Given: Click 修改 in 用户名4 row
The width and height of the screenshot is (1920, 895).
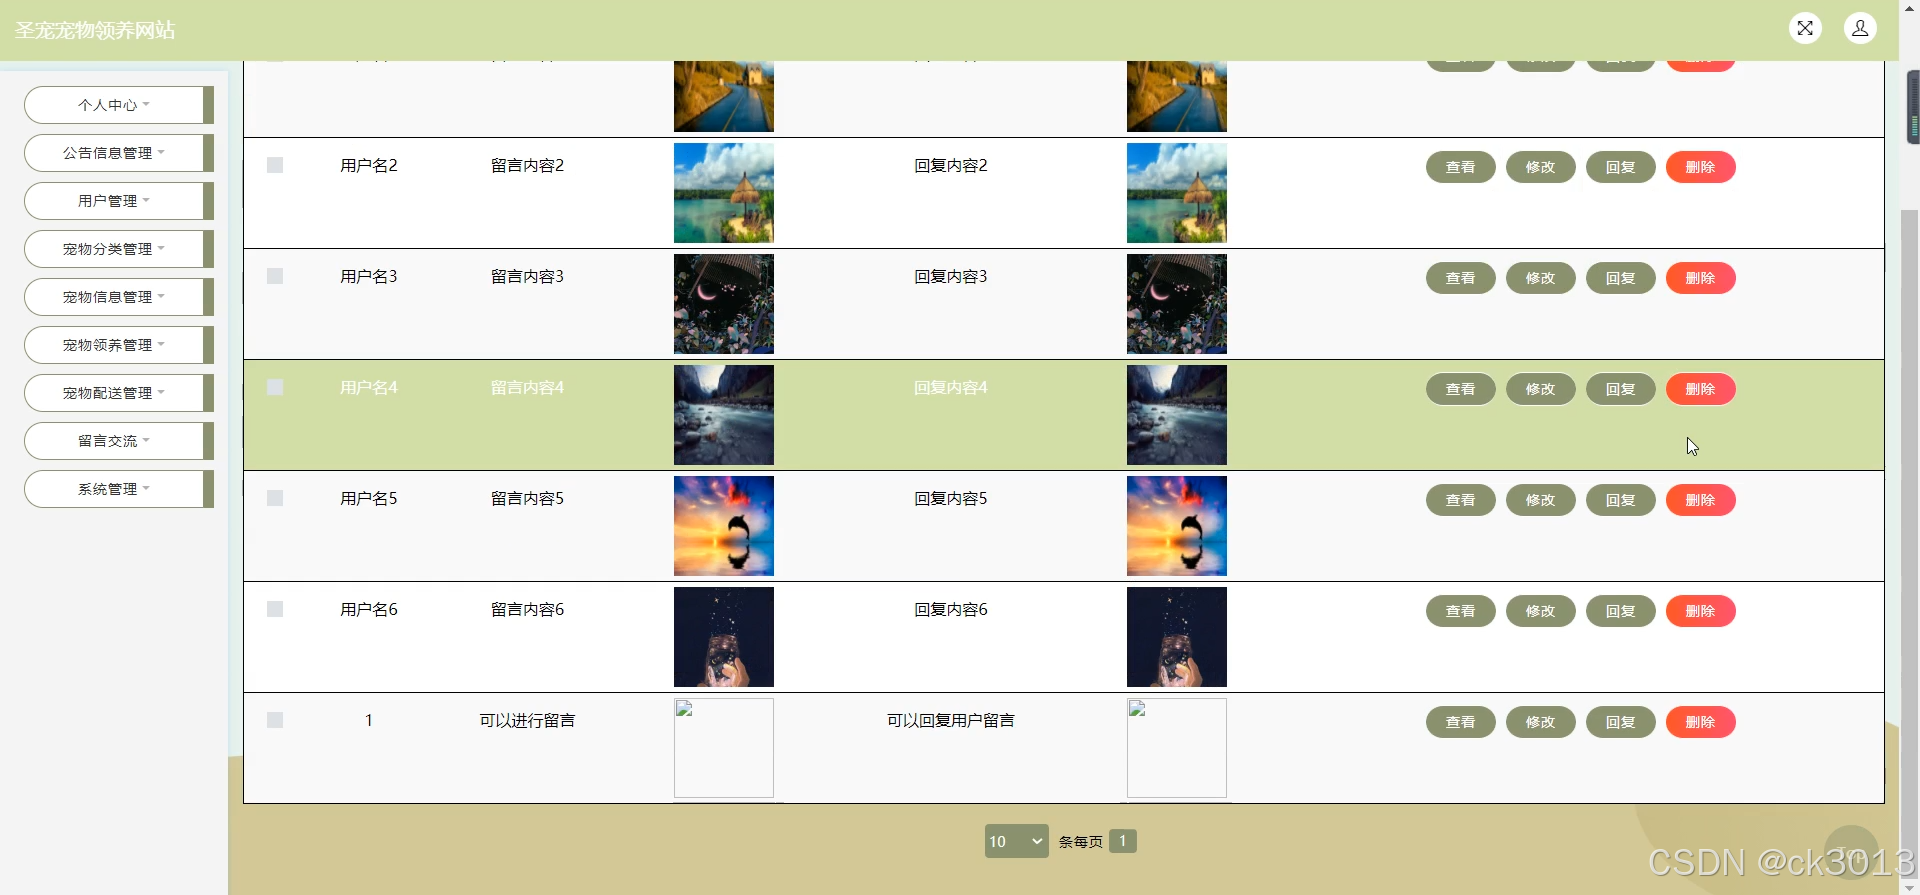Looking at the screenshot, I should 1540,389.
